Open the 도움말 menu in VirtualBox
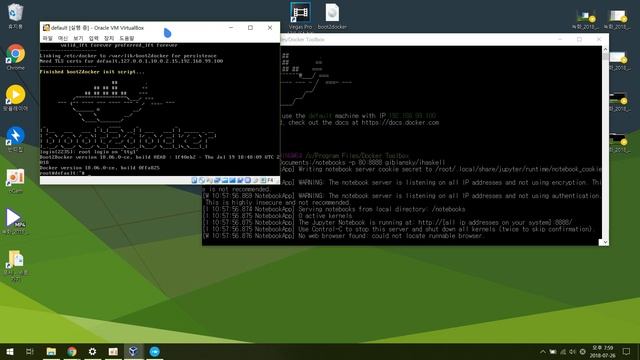 [127, 38]
